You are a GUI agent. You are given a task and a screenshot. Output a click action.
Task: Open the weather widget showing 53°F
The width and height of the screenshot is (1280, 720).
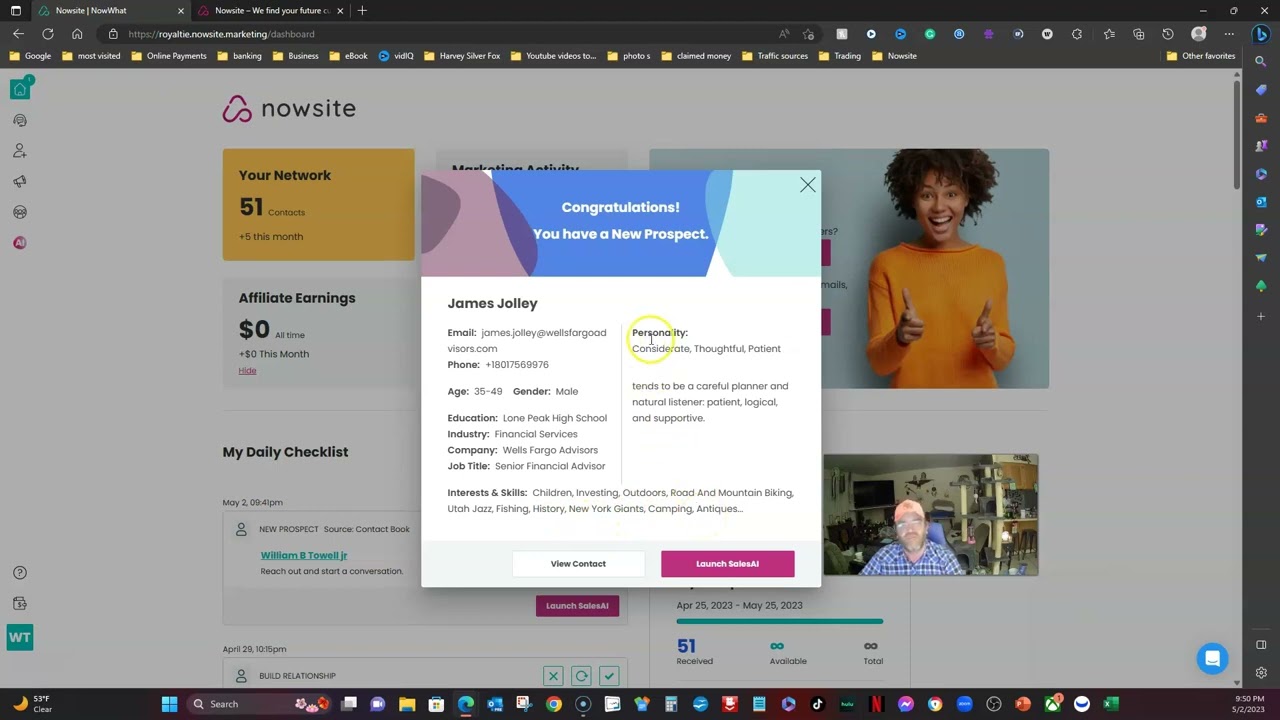pyautogui.click(x=30, y=704)
